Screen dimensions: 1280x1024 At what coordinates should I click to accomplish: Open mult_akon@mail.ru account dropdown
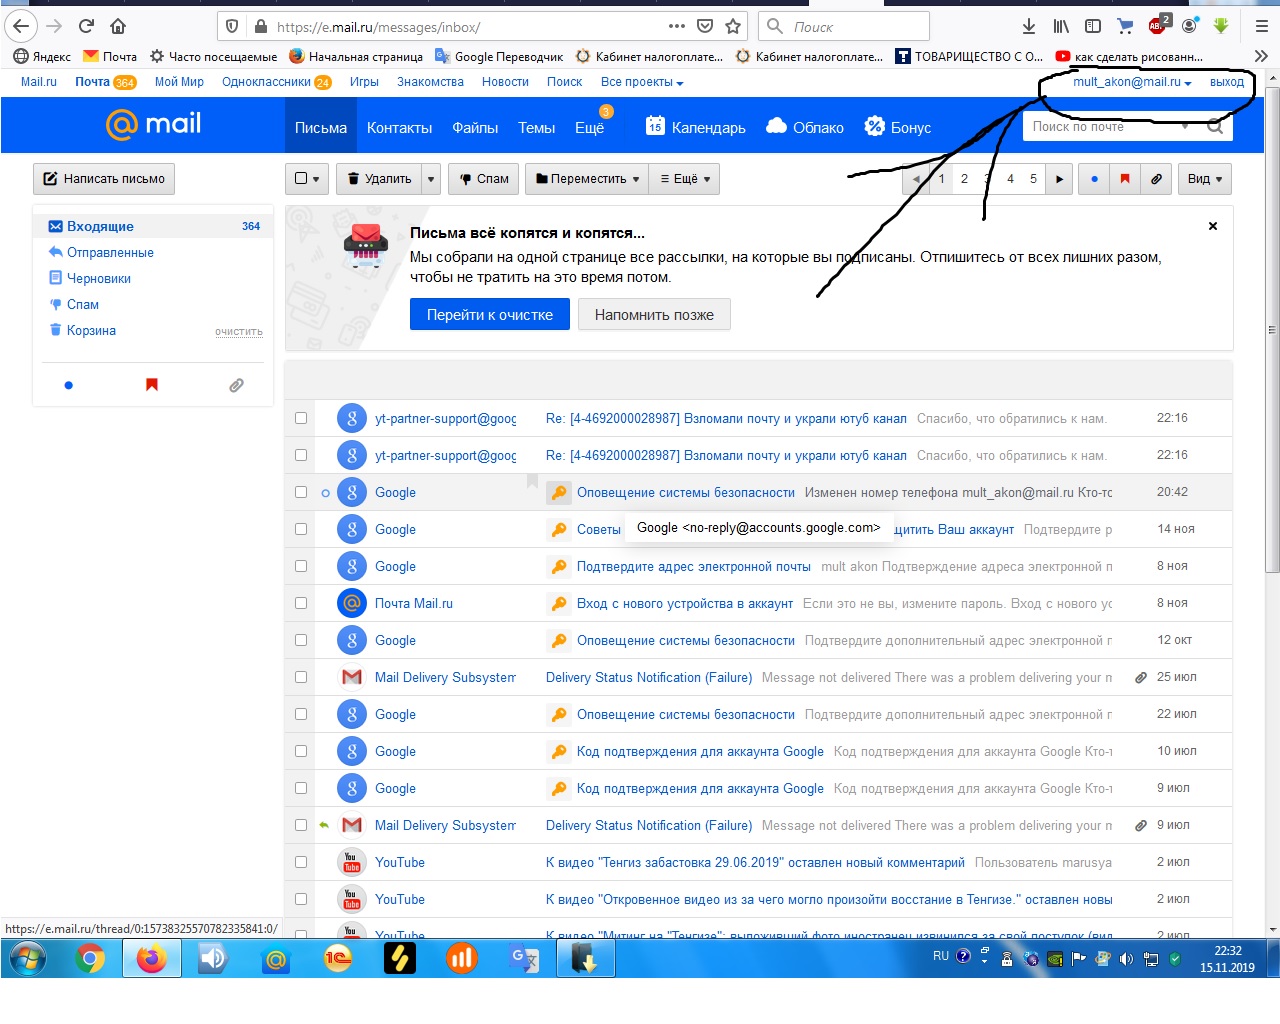point(1132,82)
